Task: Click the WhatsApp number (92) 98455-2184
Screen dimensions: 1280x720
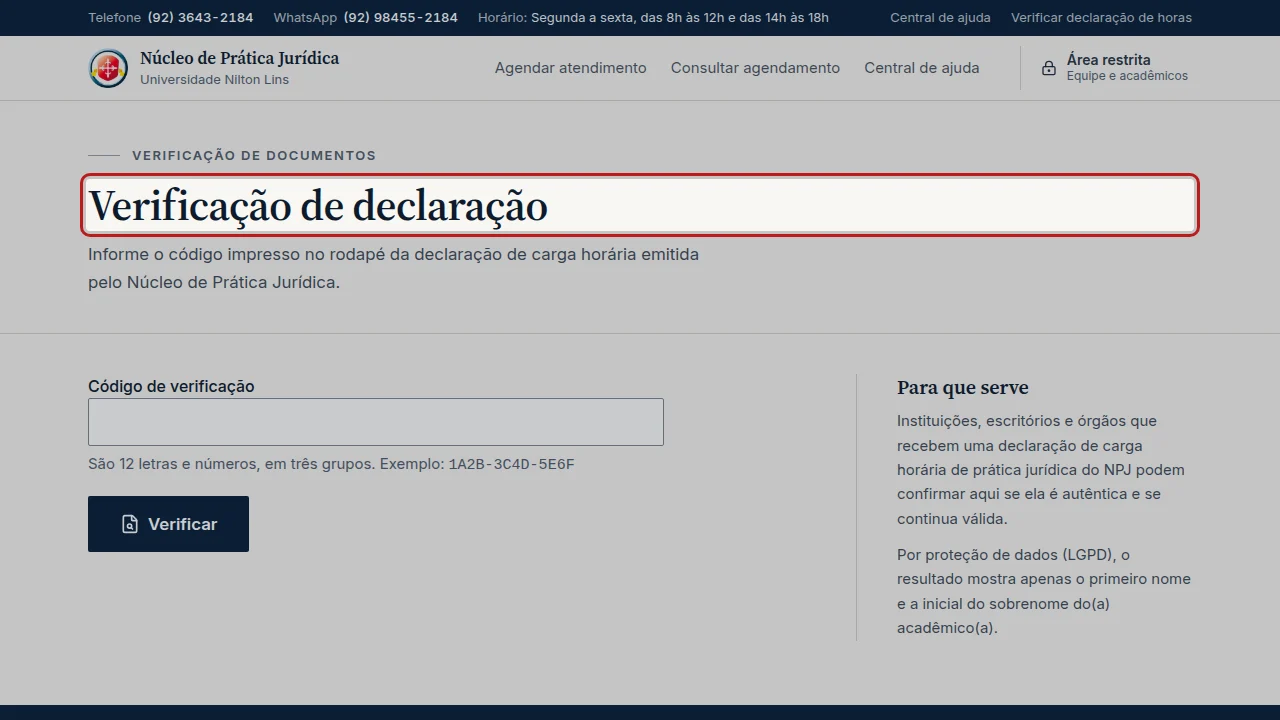Action: [x=400, y=18]
